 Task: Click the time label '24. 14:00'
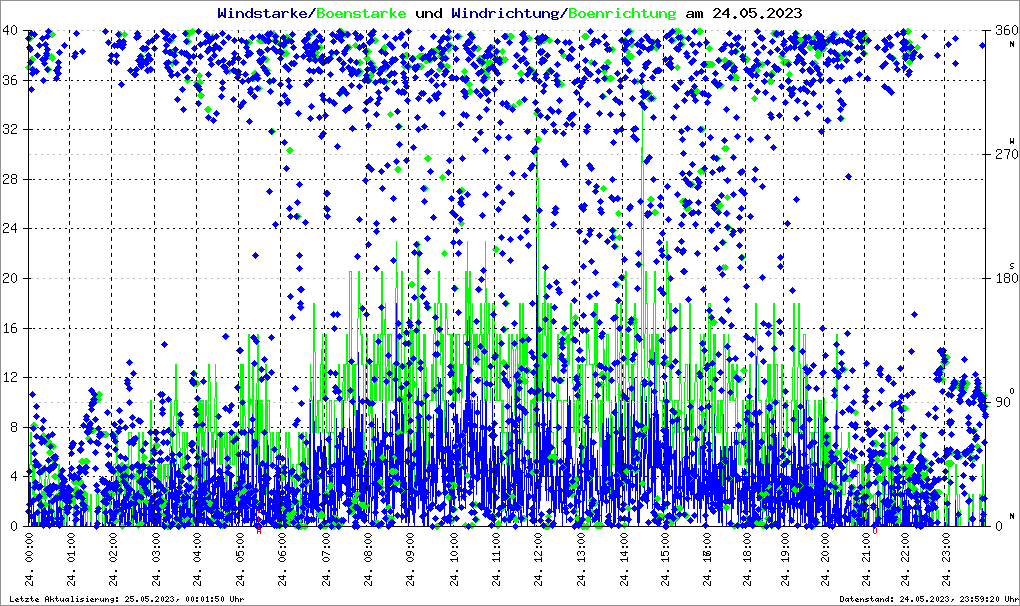click(623, 559)
